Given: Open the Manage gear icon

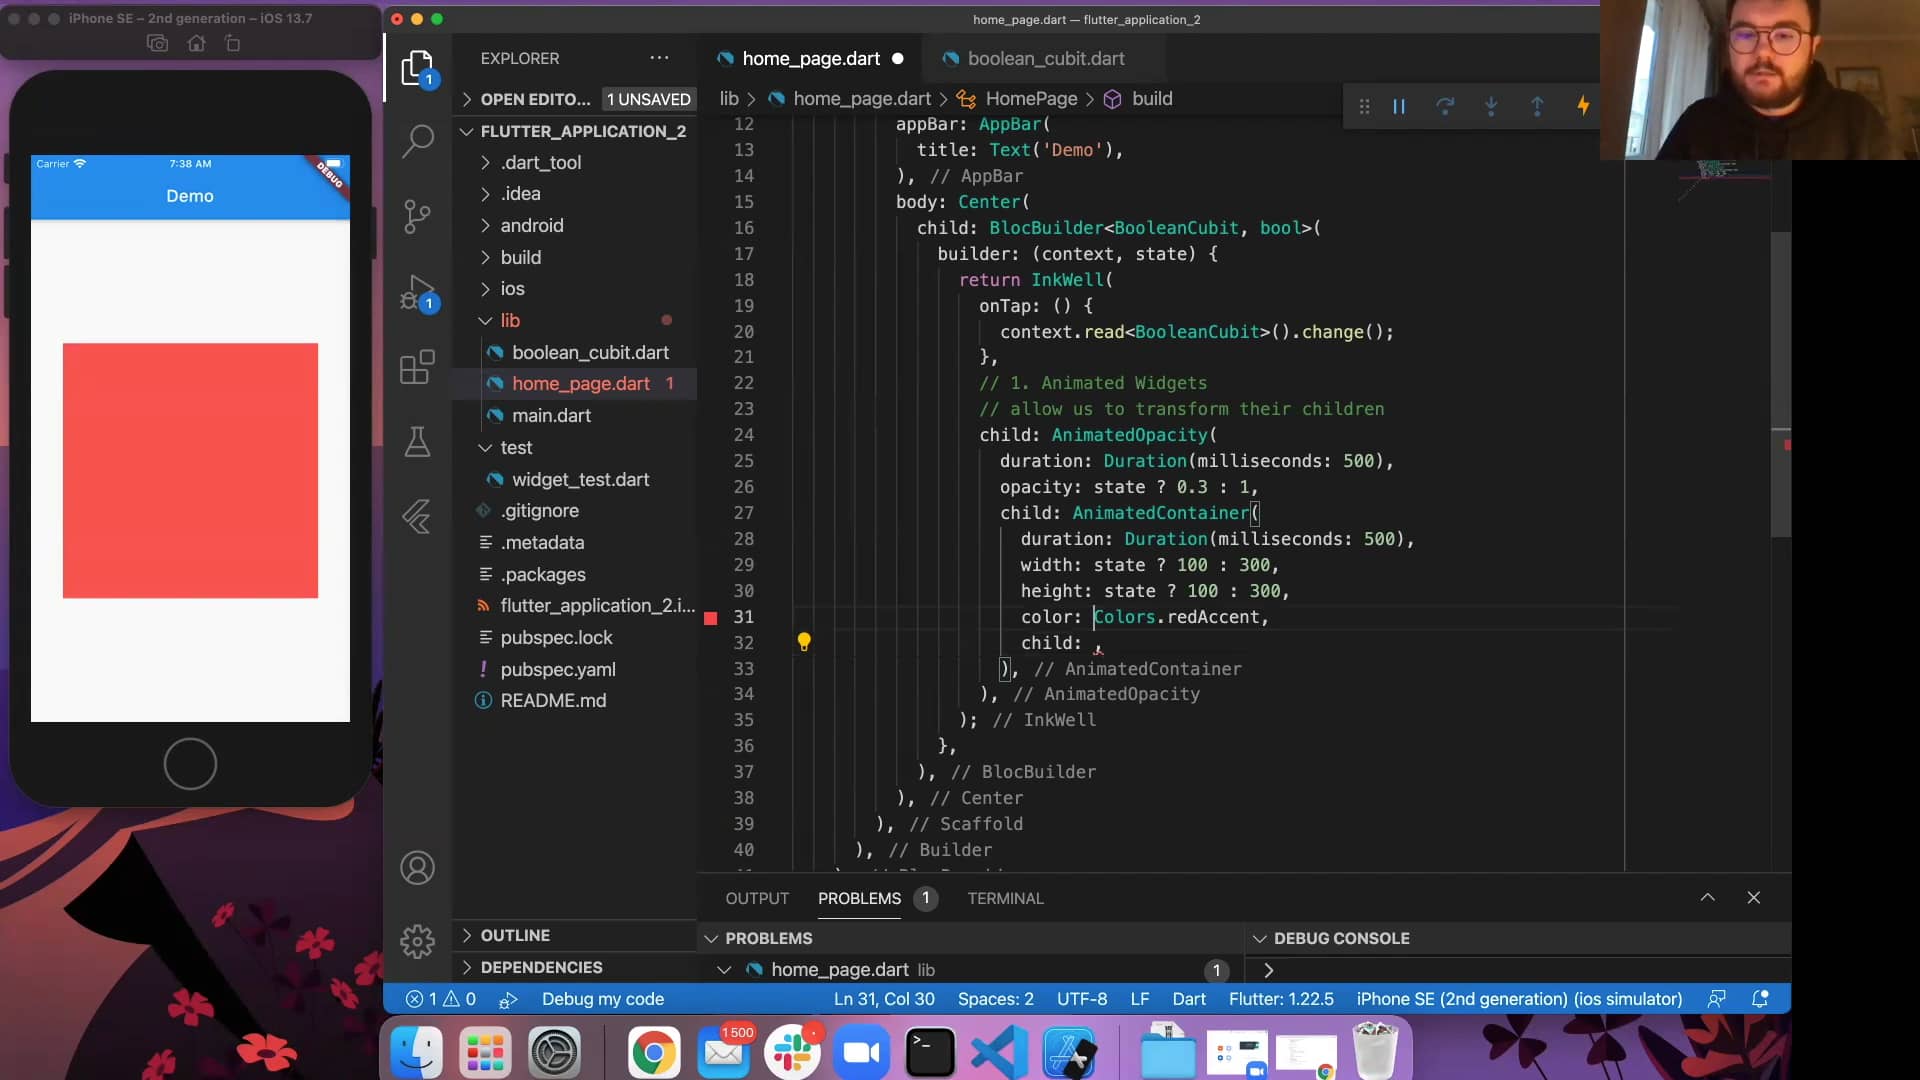Looking at the screenshot, I should (x=417, y=941).
